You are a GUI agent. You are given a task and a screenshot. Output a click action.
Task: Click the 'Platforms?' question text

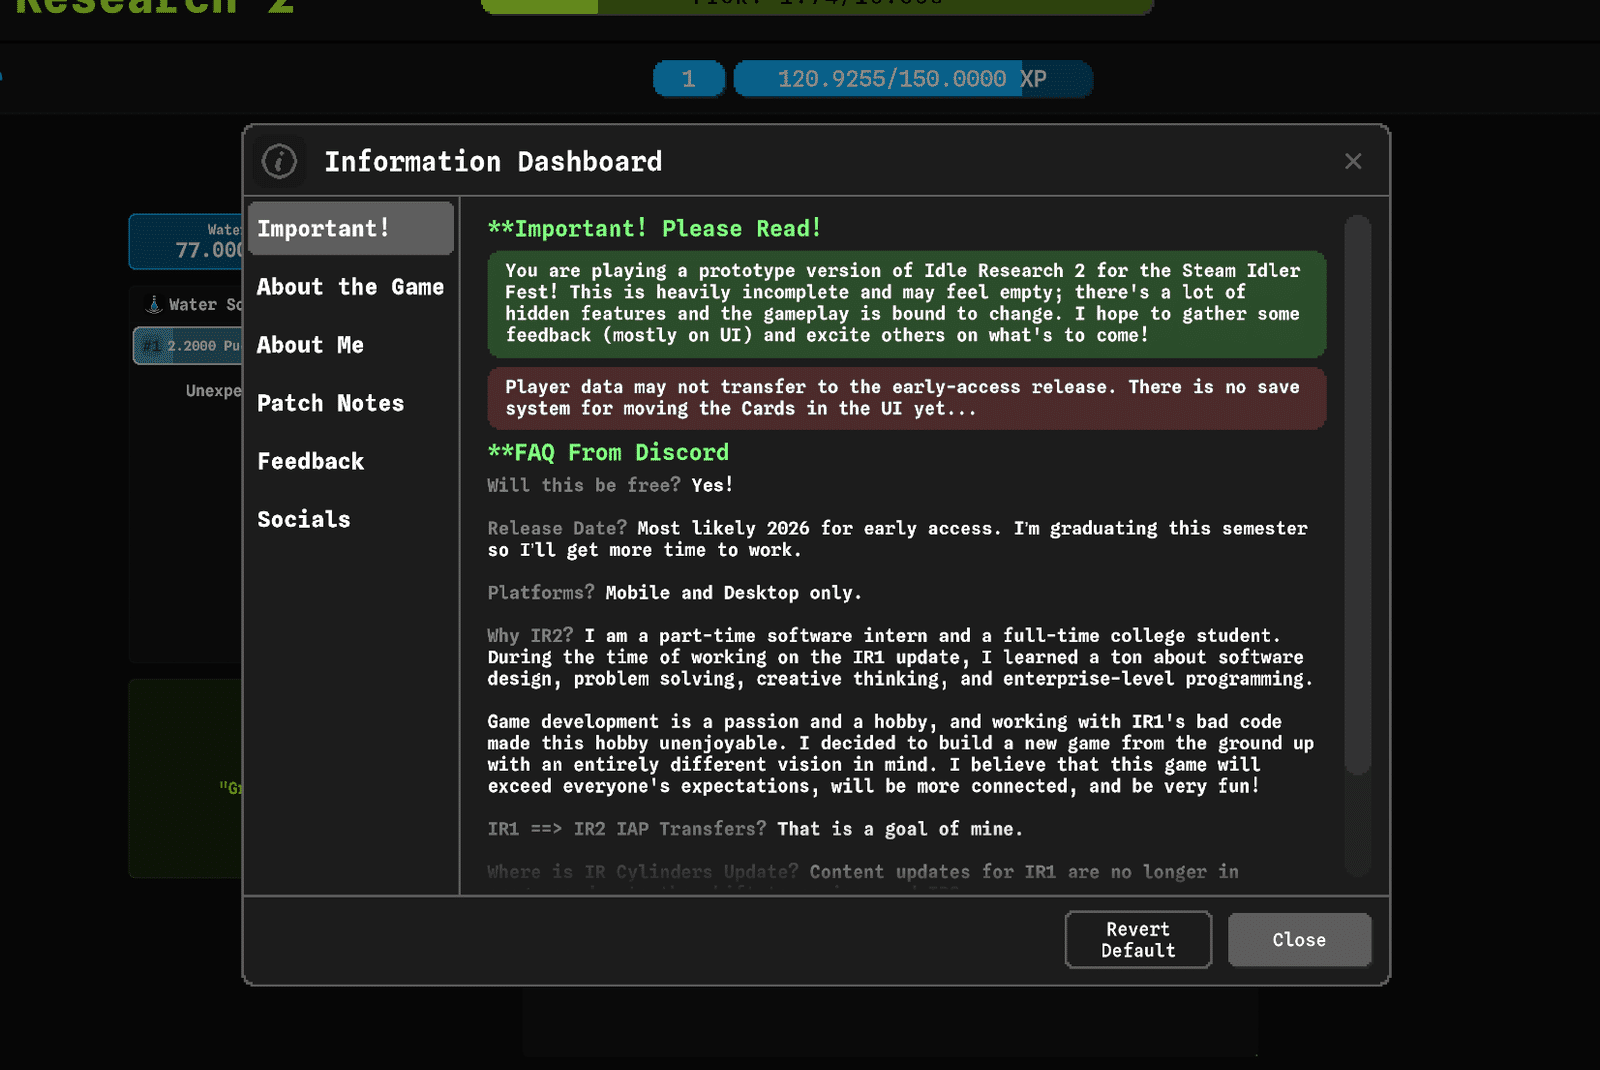pos(541,592)
